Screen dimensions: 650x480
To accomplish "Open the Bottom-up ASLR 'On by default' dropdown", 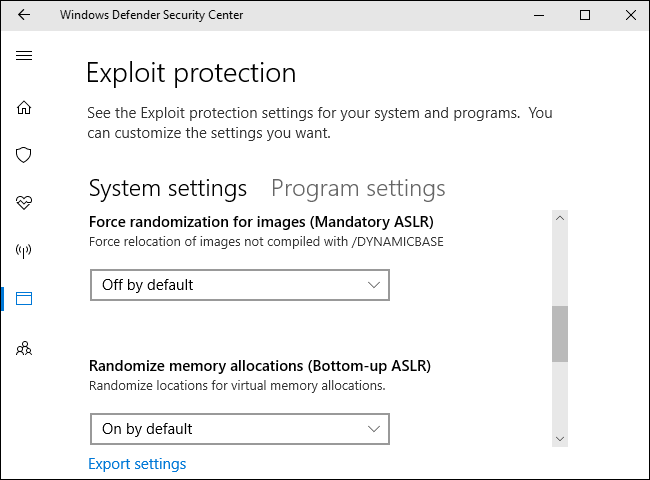I will click(239, 429).
